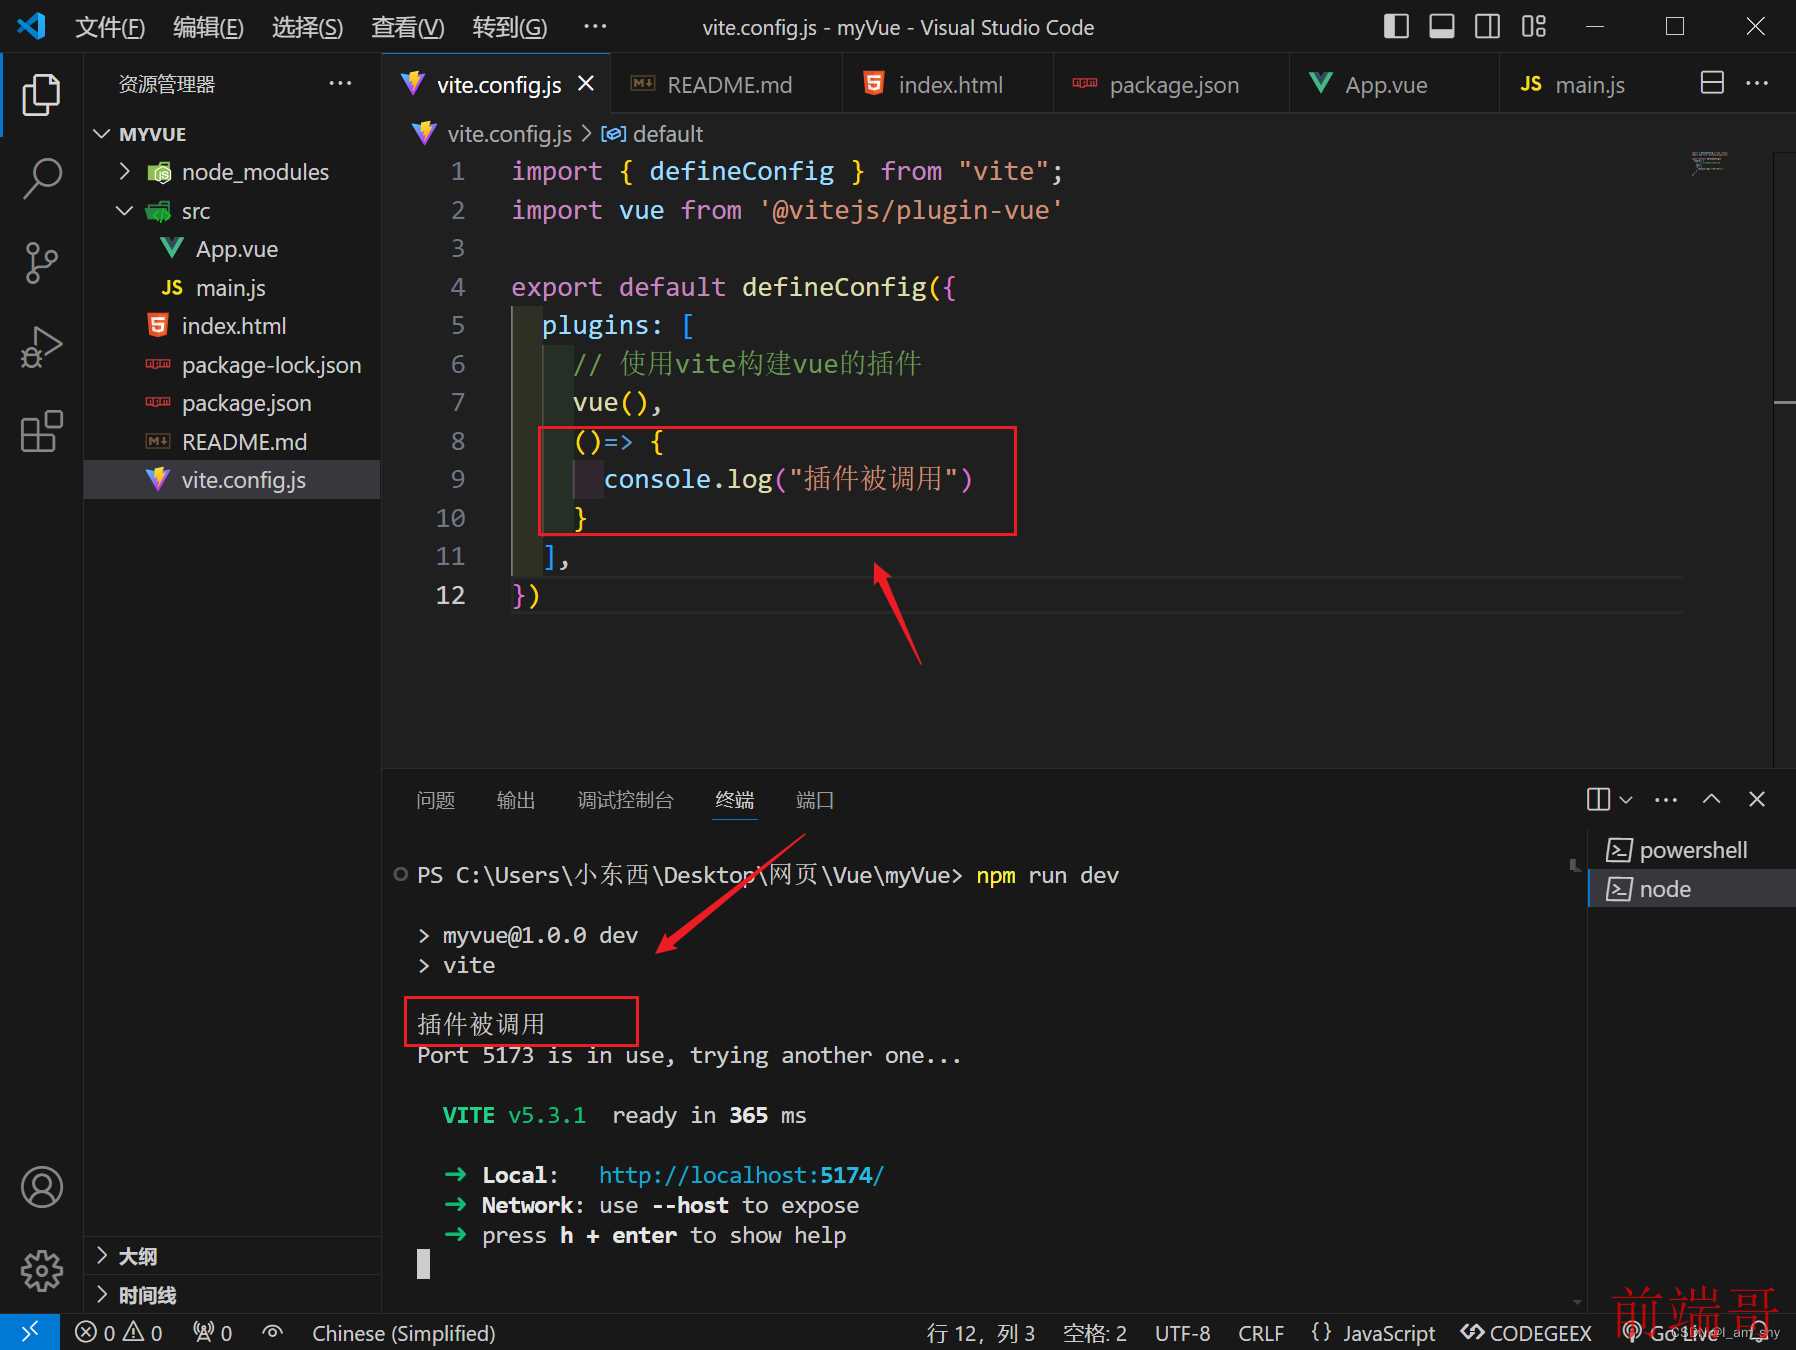Open index.html in the explorer tree
The width and height of the screenshot is (1796, 1350).
[232, 326]
